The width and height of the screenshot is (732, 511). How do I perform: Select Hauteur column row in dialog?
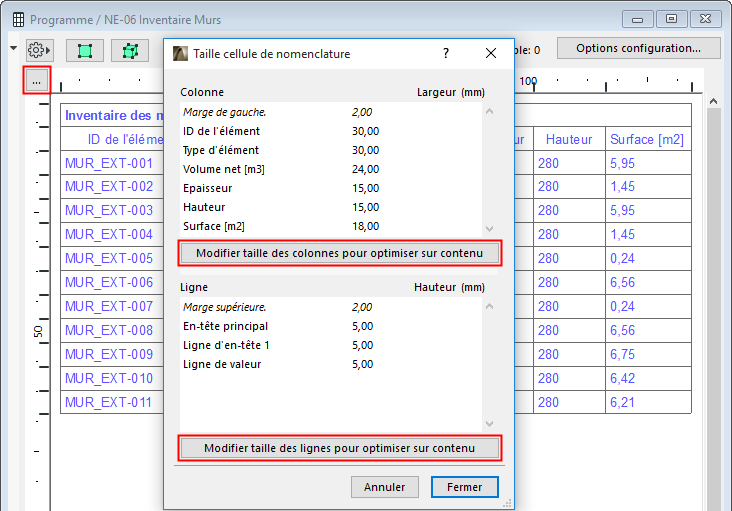(x=331, y=207)
